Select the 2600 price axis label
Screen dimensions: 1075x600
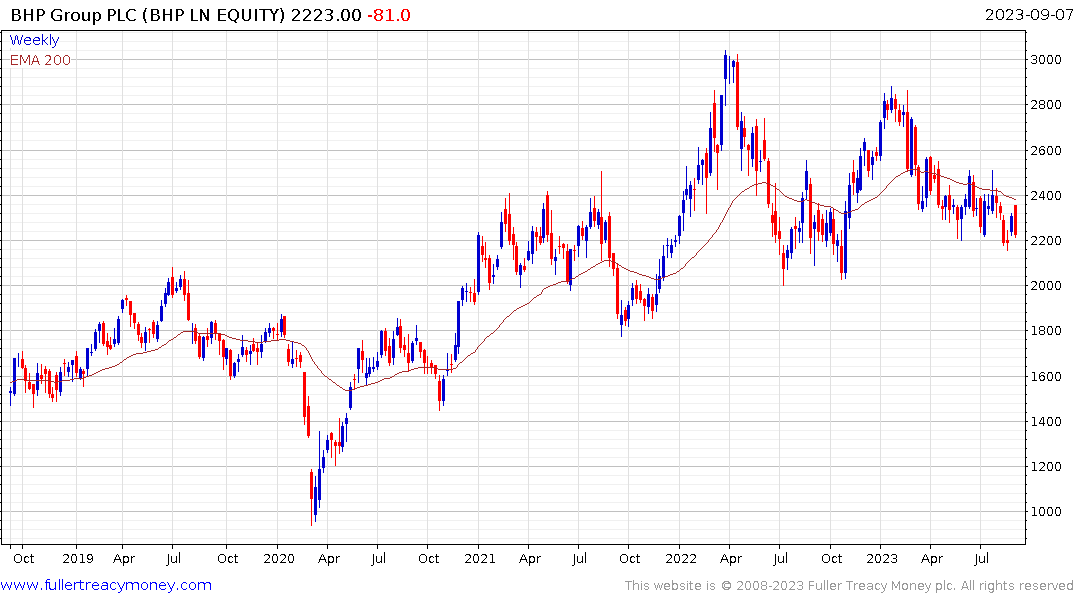coord(1046,150)
